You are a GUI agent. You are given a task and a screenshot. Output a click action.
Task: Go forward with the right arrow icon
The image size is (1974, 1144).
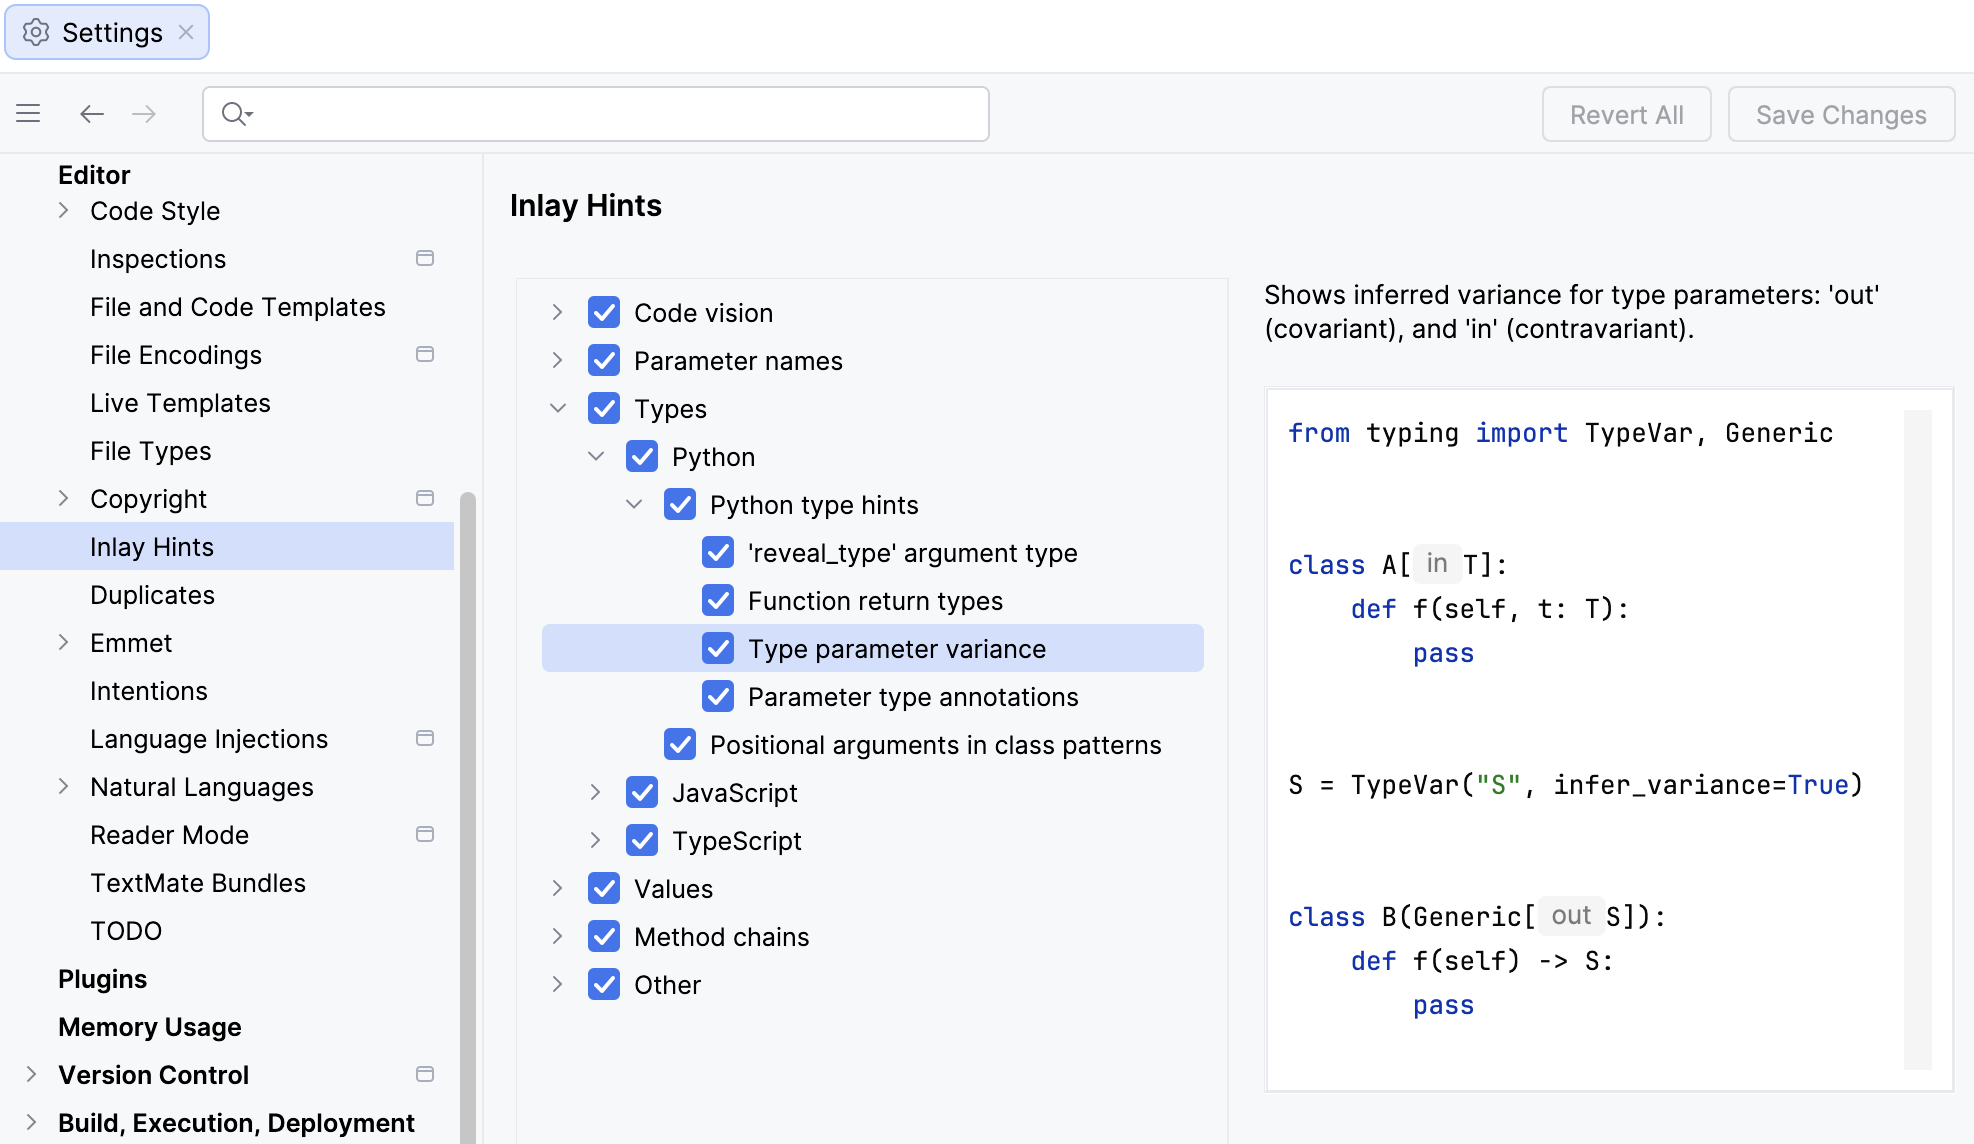(144, 114)
